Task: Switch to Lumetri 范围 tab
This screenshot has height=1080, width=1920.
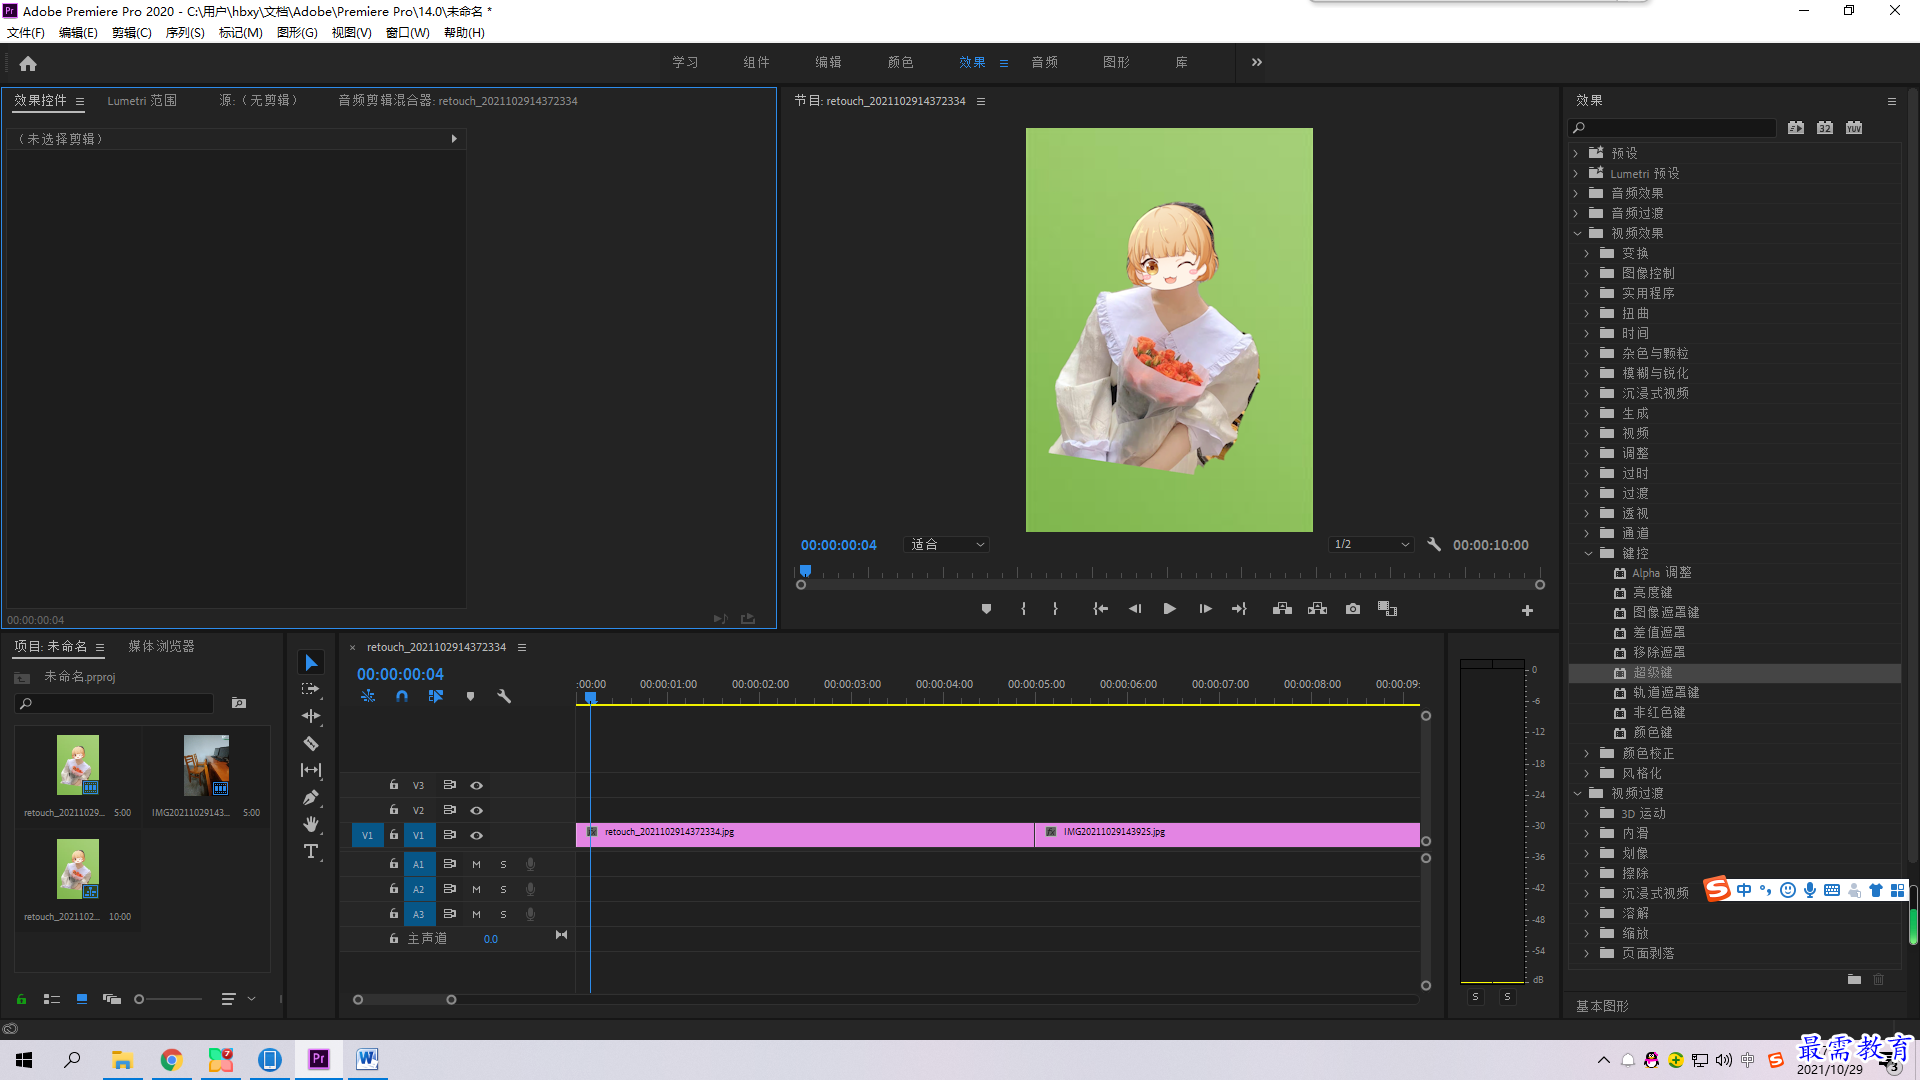Action: [x=142, y=101]
